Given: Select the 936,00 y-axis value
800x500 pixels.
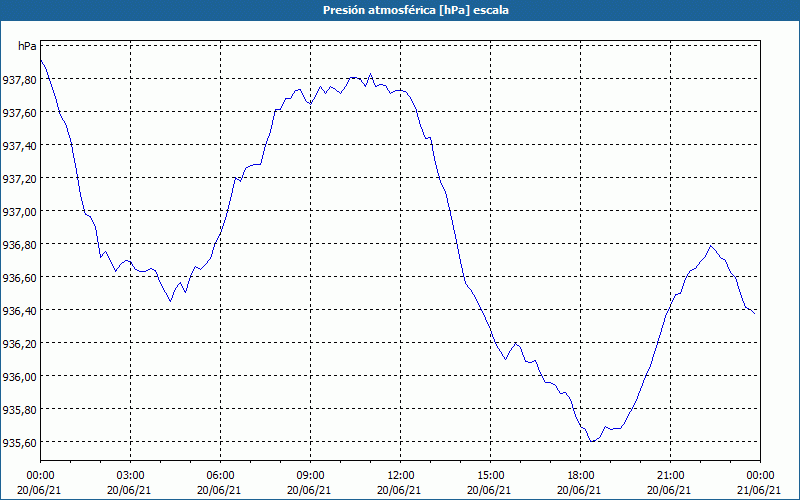Looking at the screenshot, I should (19, 377).
